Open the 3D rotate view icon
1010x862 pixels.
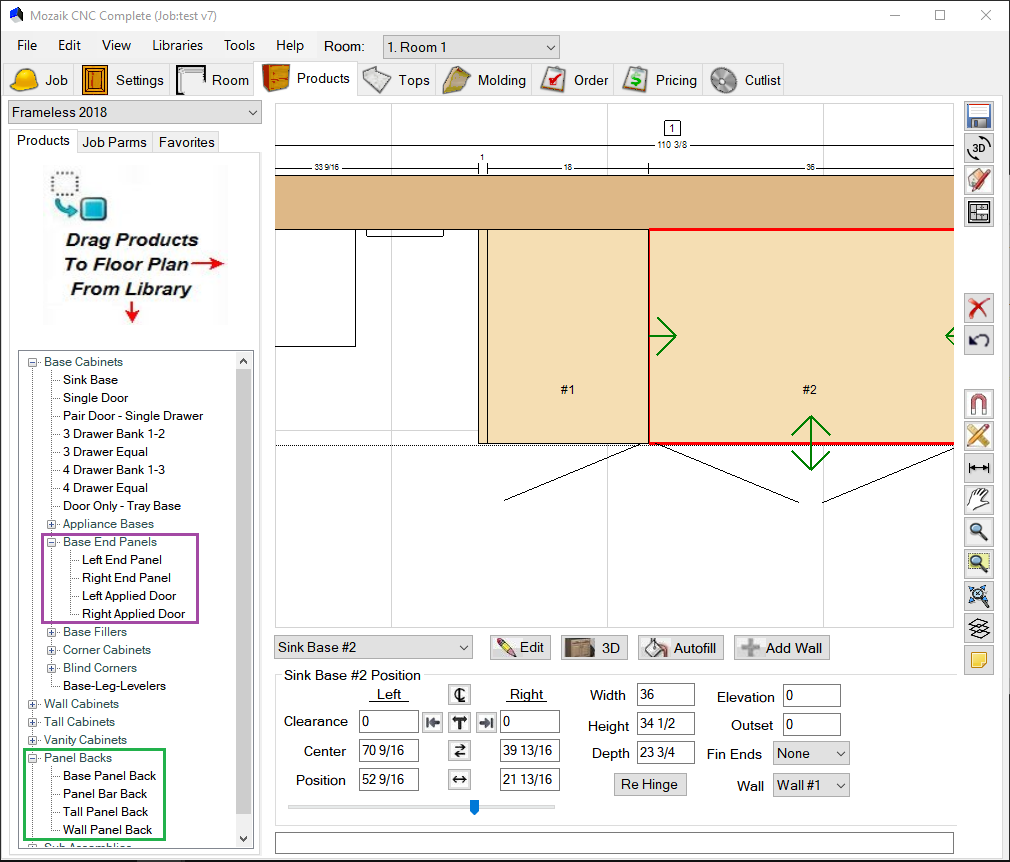tap(979, 148)
